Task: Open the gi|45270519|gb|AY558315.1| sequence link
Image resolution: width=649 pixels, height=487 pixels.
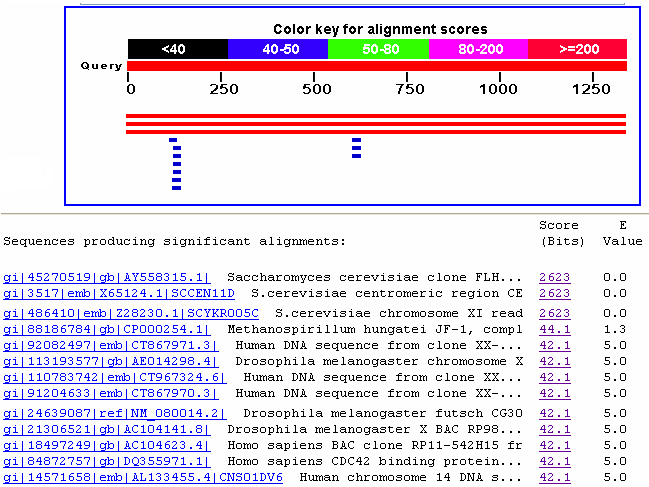Action: [x=107, y=277]
